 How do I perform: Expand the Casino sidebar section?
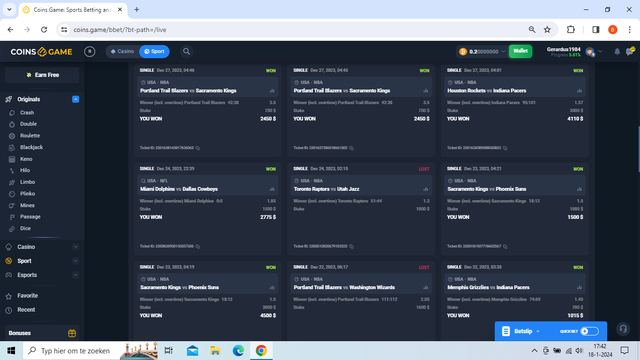pos(75,247)
